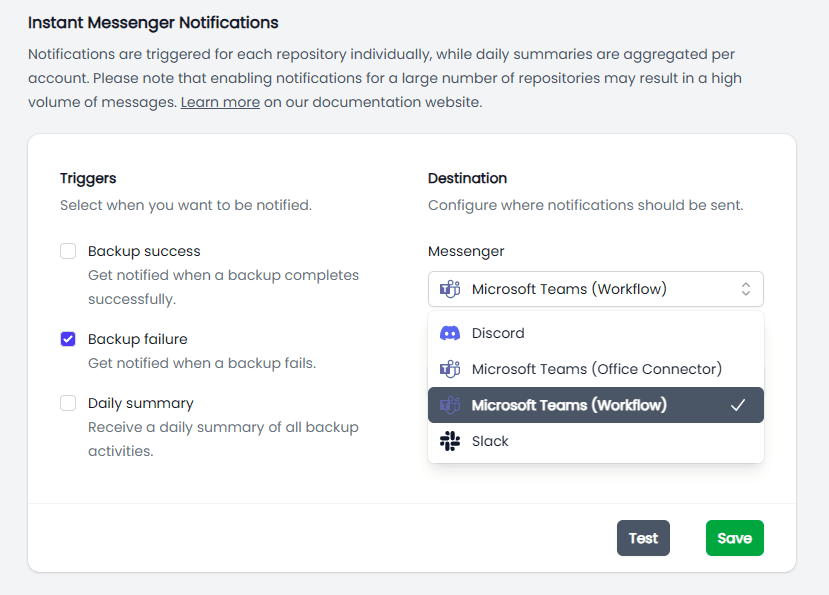
Task: Pick Slack as the messenger
Action: click(x=490, y=441)
